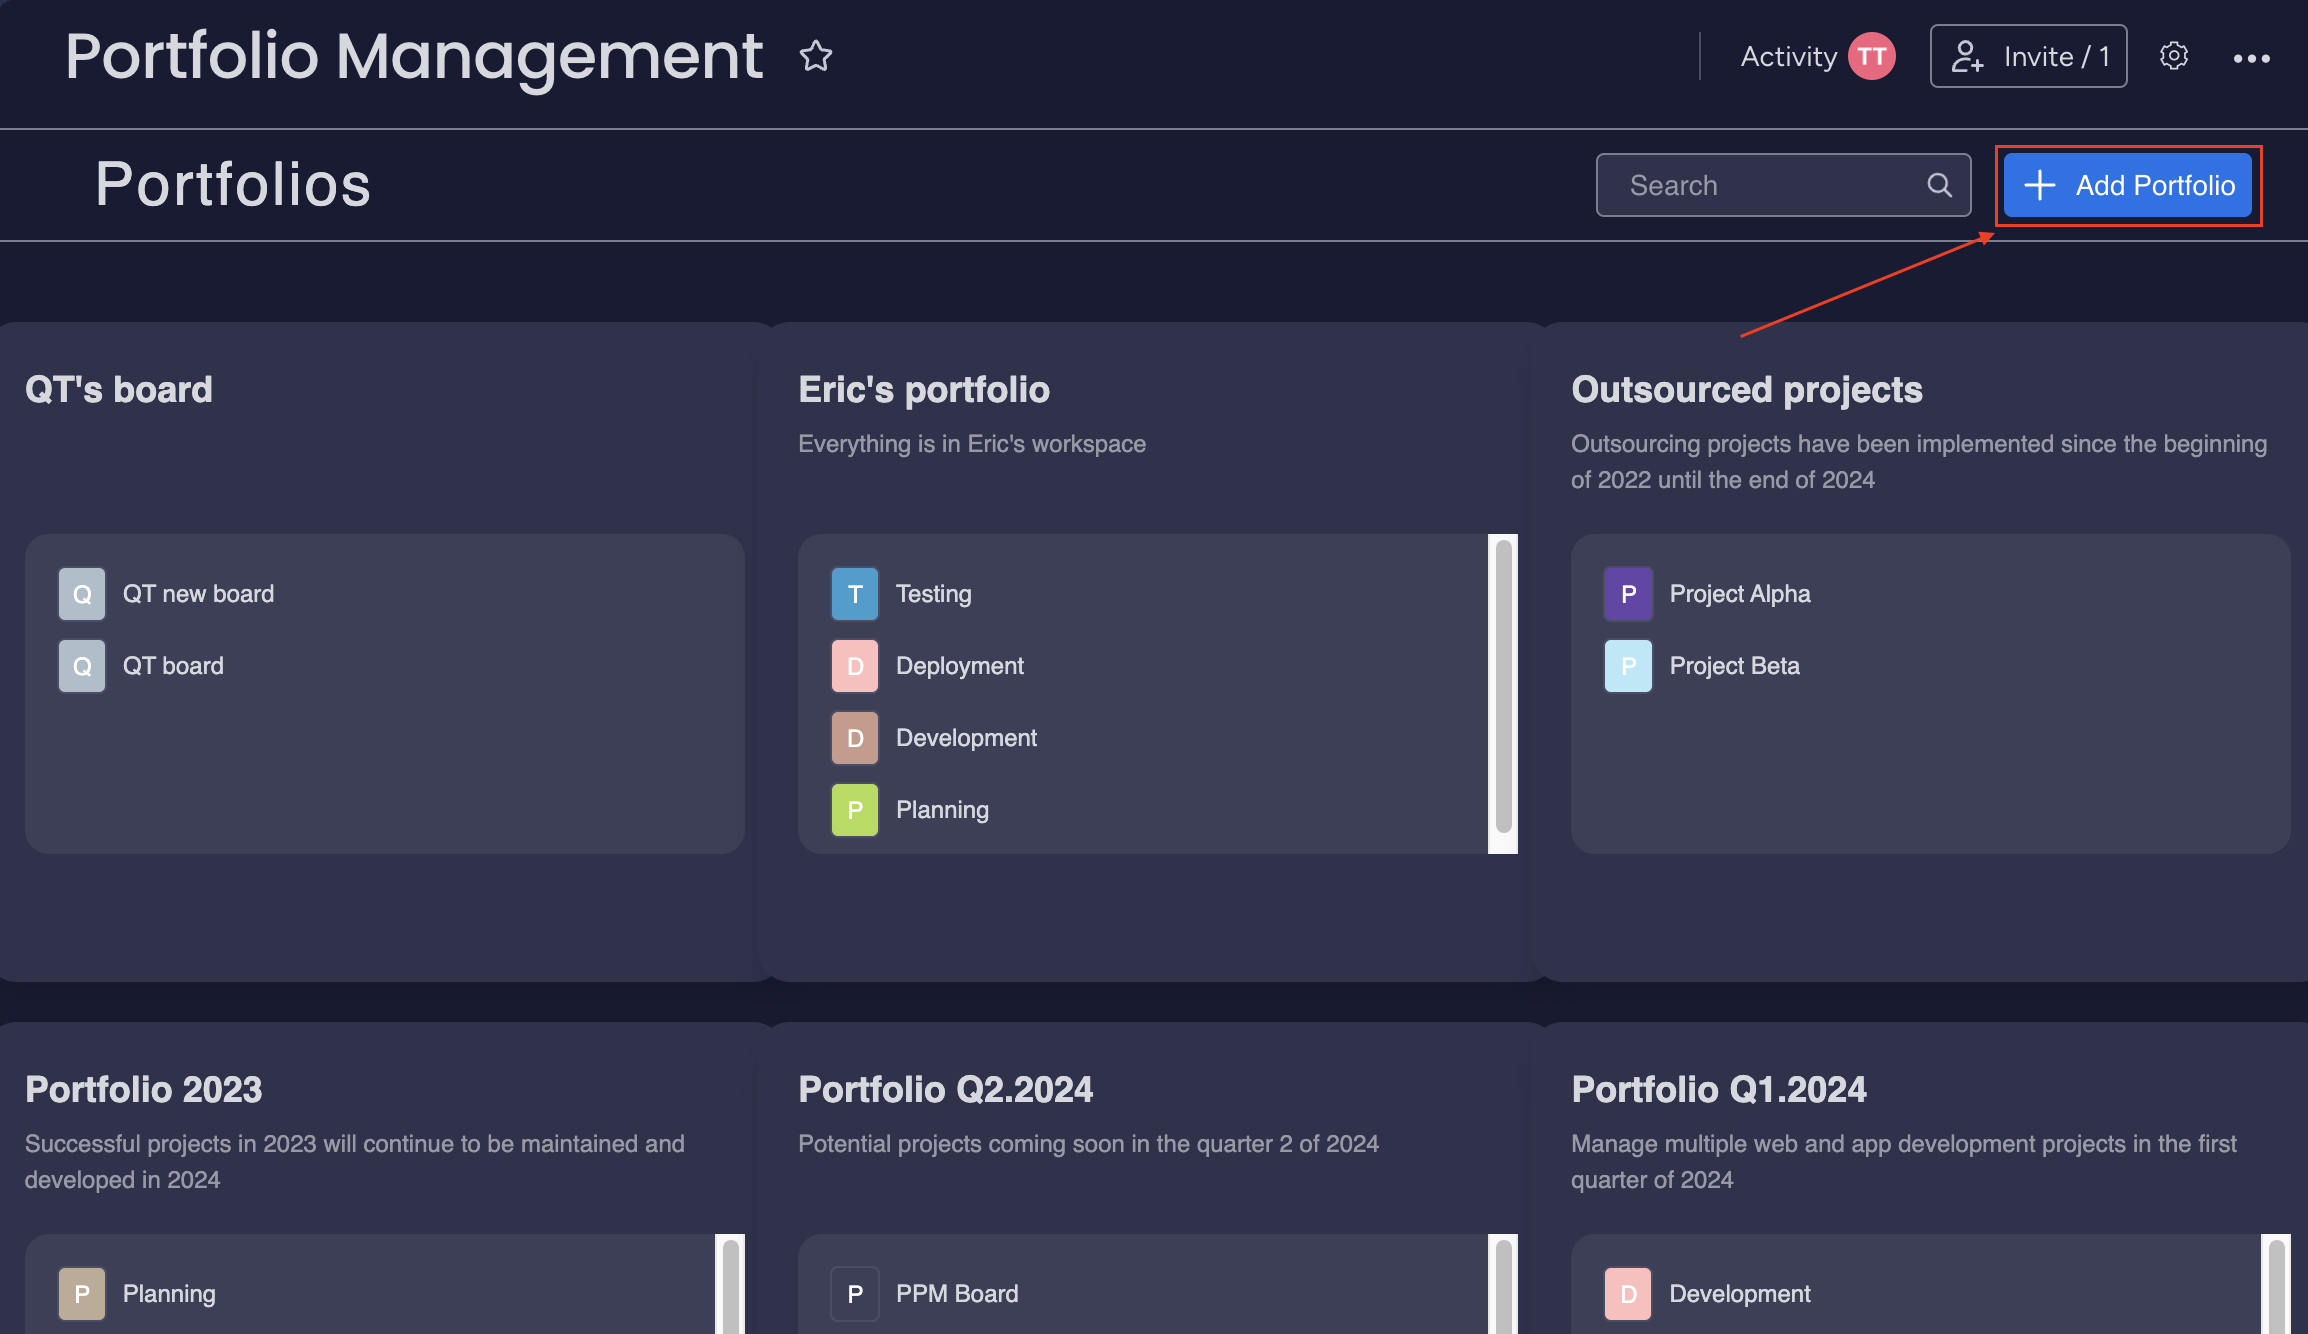
Task: Open the Activity link in header
Action: (1788, 56)
